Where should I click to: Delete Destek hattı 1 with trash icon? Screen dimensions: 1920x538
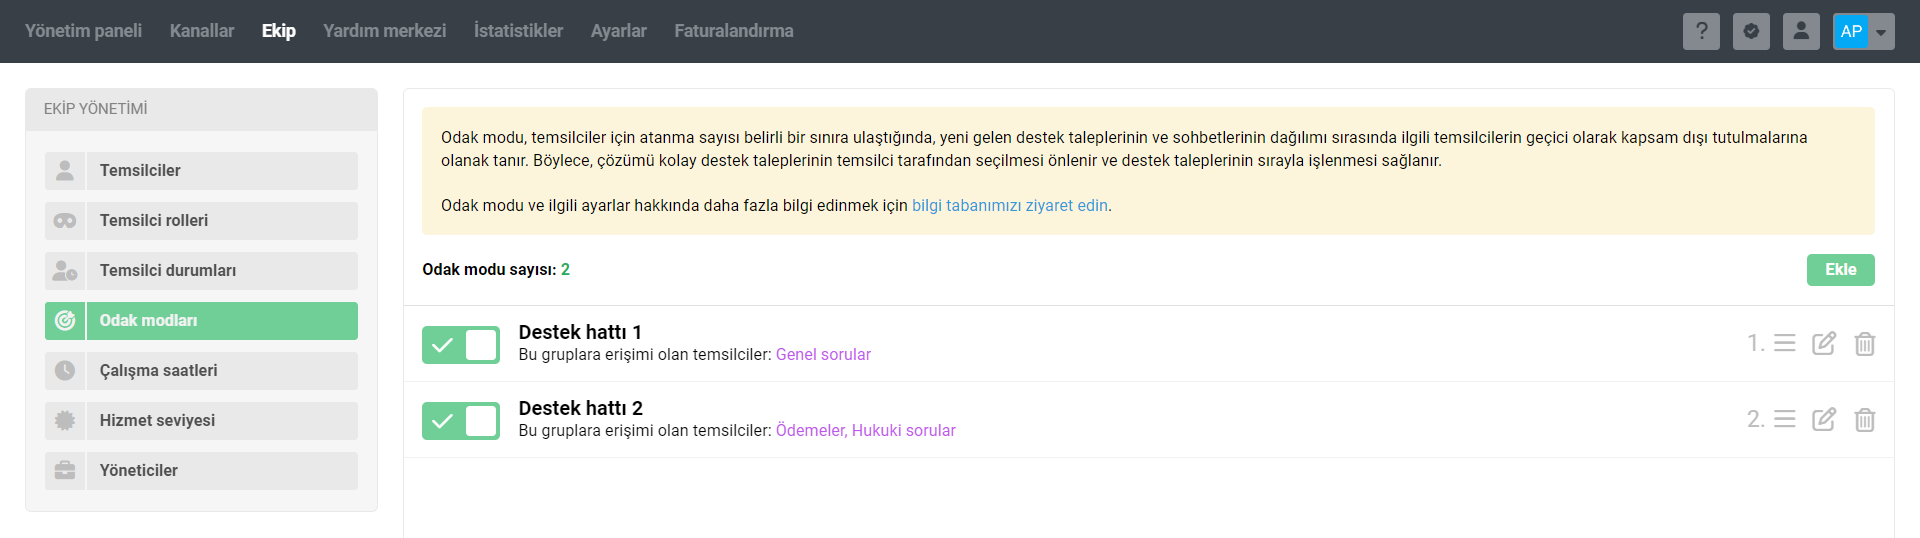1865,343
